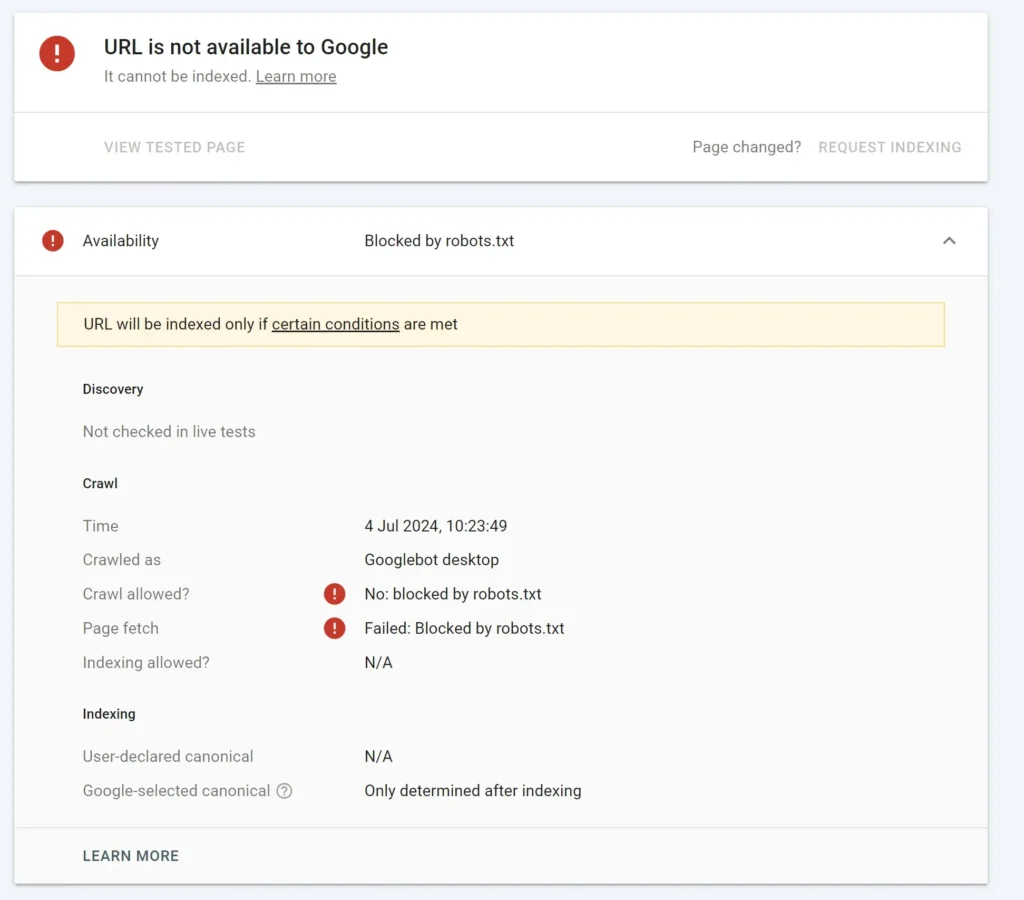1024x900 pixels.
Task: Click the error icon next to Crawl allowed
Action: pos(334,594)
